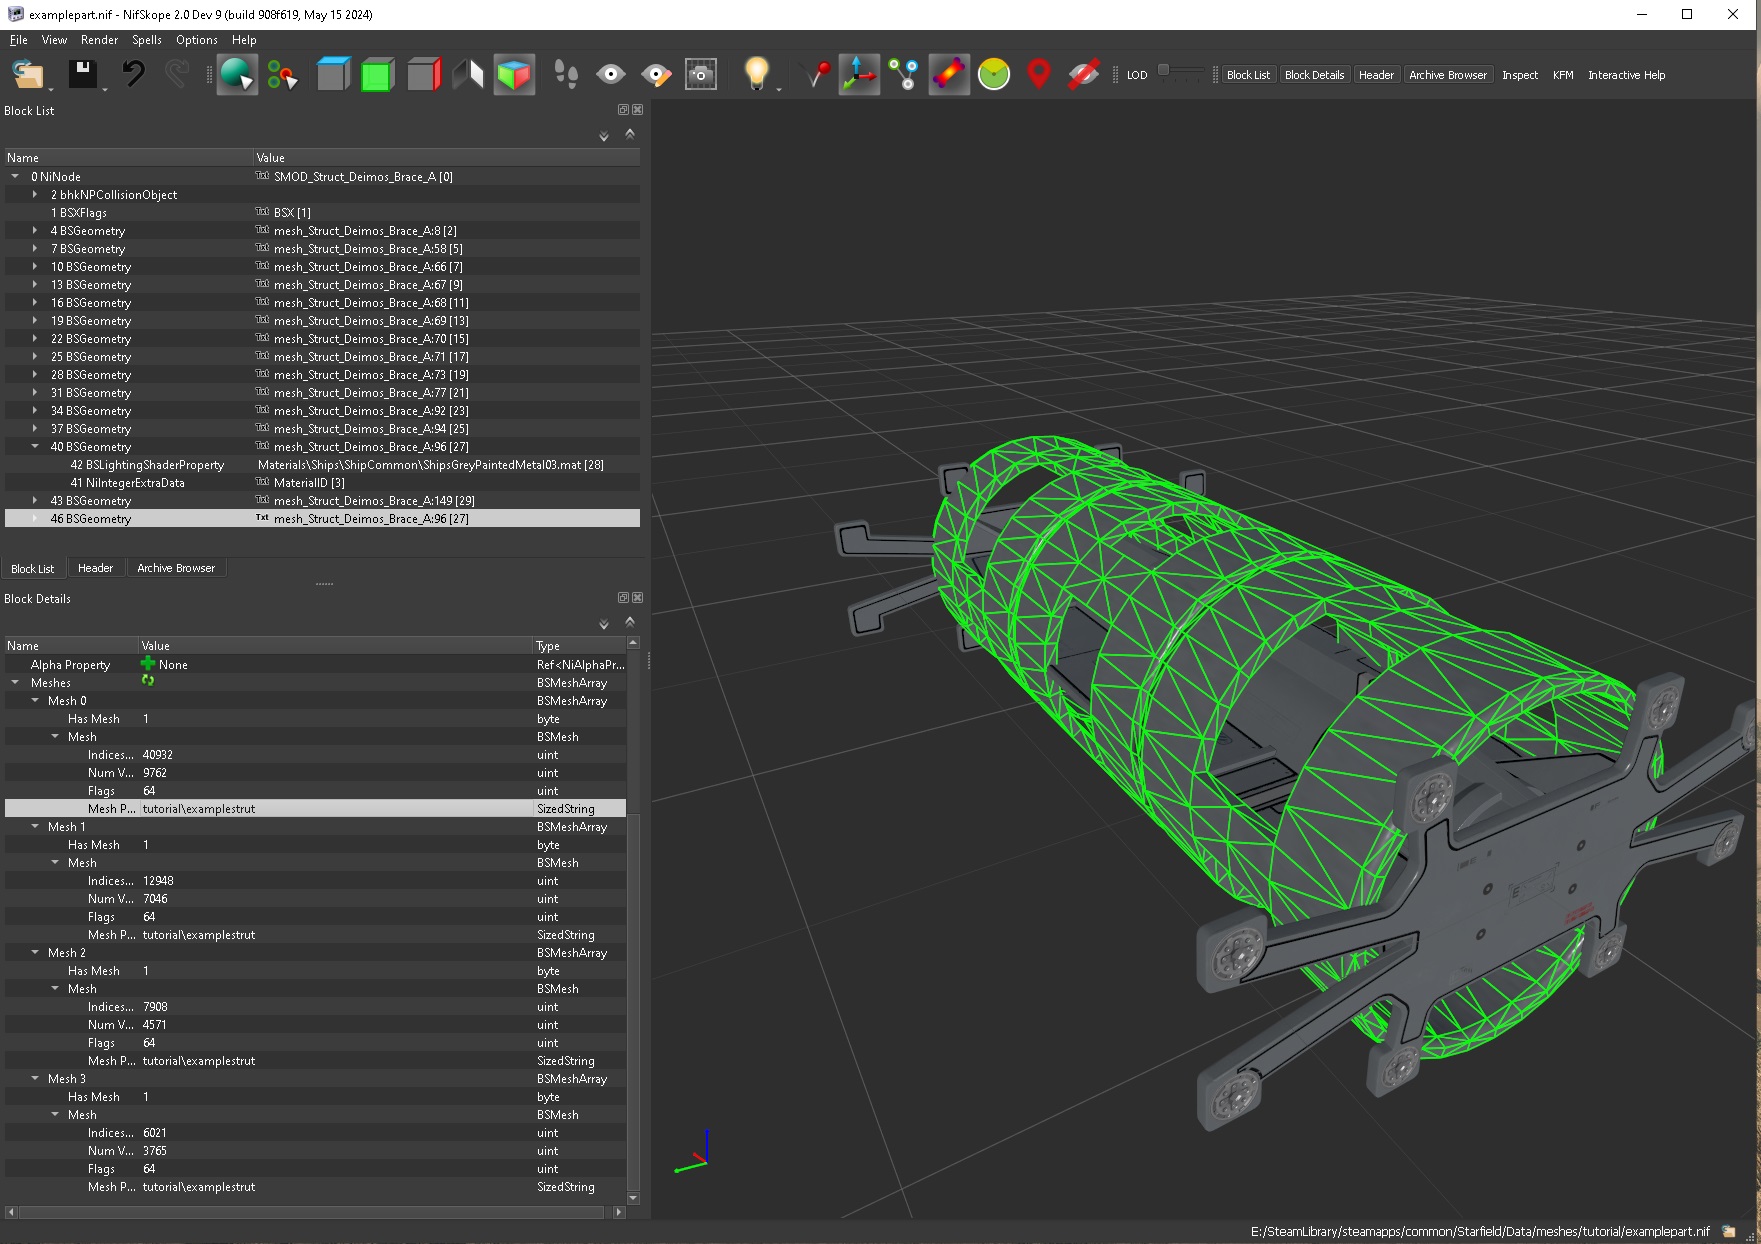This screenshot has height=1244, width=1761.
Task: Click Interactive Help in toolbar
Action: 1626,75
